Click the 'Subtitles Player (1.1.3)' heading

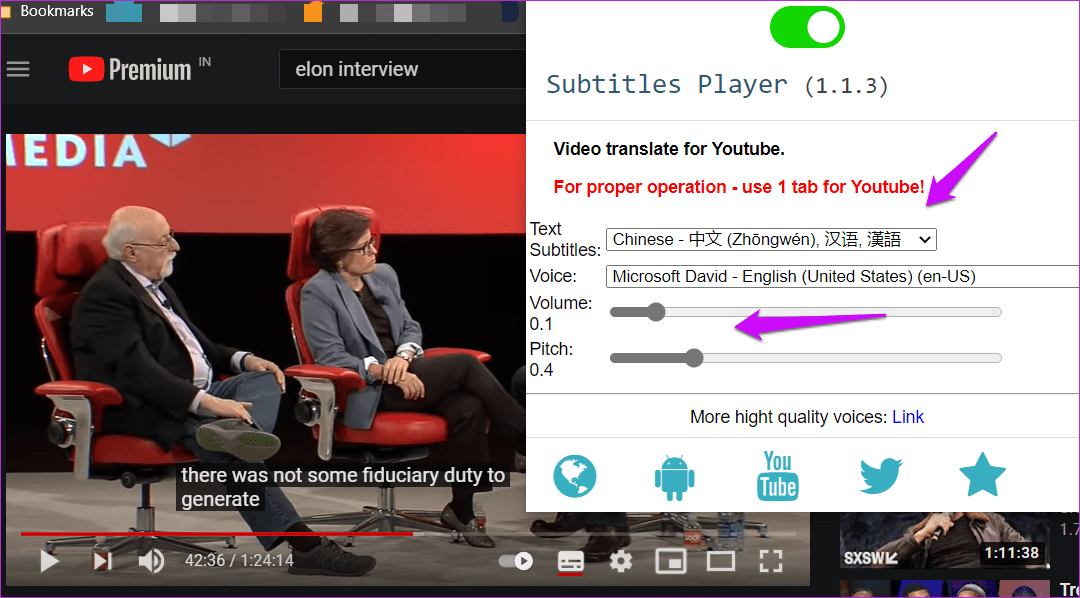pos(717,85)
